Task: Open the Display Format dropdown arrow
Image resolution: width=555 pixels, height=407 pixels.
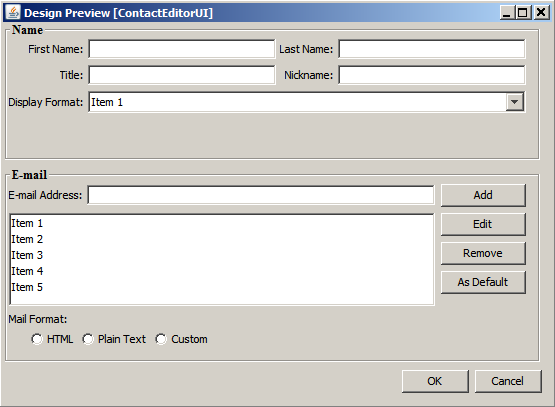Action: [514, 102]
